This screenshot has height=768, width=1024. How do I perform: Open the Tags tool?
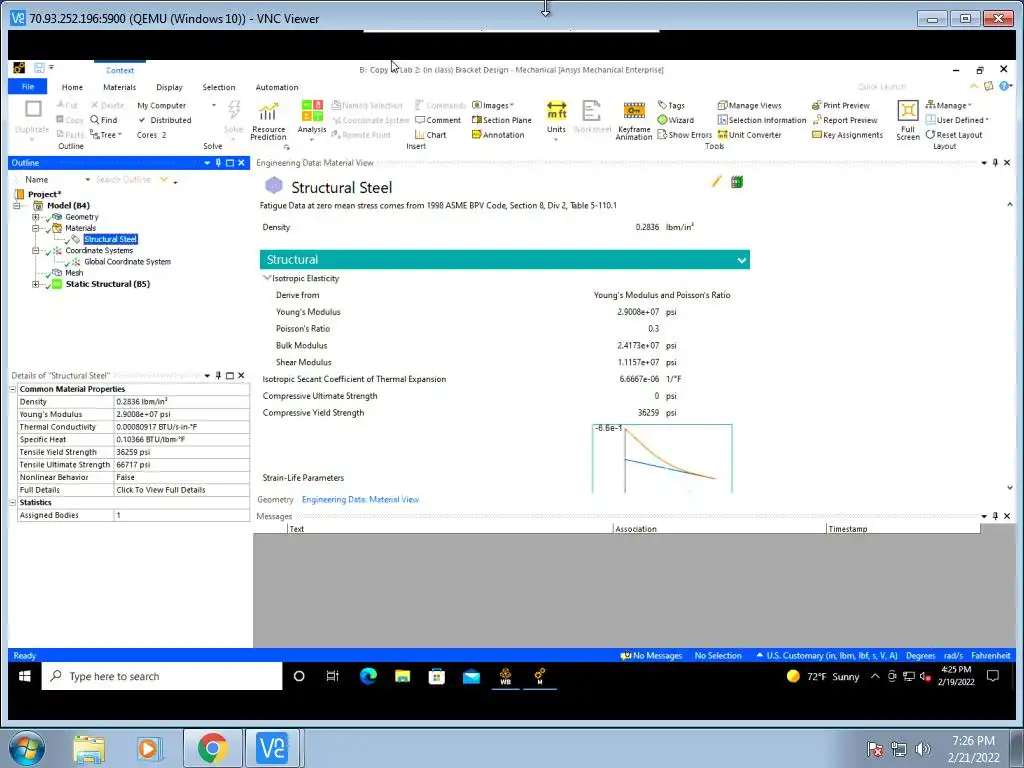[x=671, y=105]
